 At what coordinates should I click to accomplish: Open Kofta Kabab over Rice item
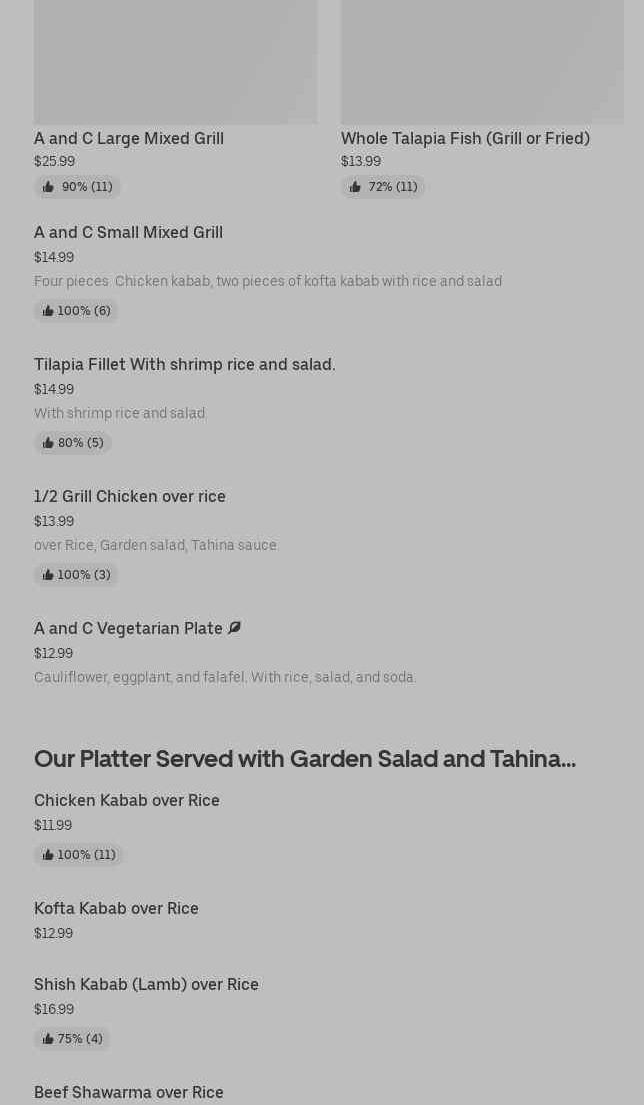tap(116, 908)
